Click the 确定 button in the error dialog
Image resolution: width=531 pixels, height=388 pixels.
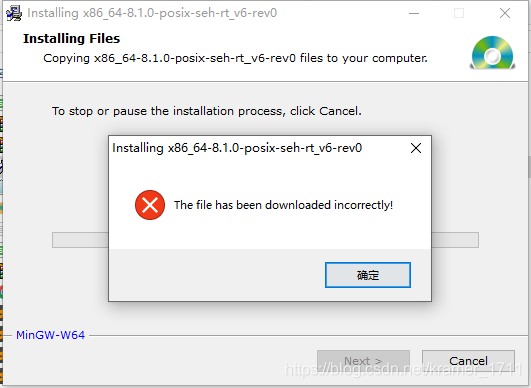(368, 275)
